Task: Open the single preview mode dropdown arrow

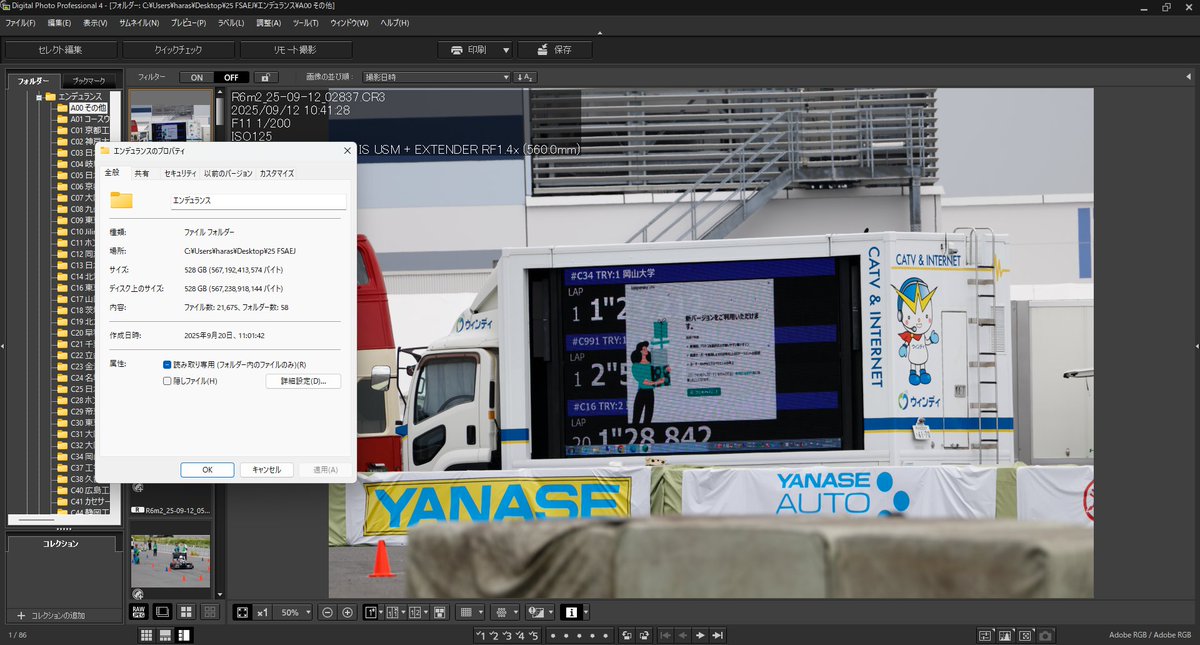Action: pos(381,612)
